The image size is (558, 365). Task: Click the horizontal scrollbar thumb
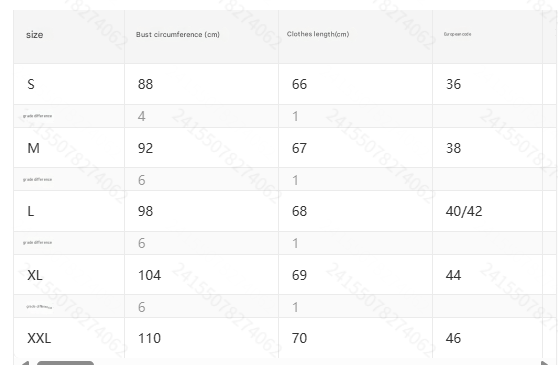click(x=65, y=363)
